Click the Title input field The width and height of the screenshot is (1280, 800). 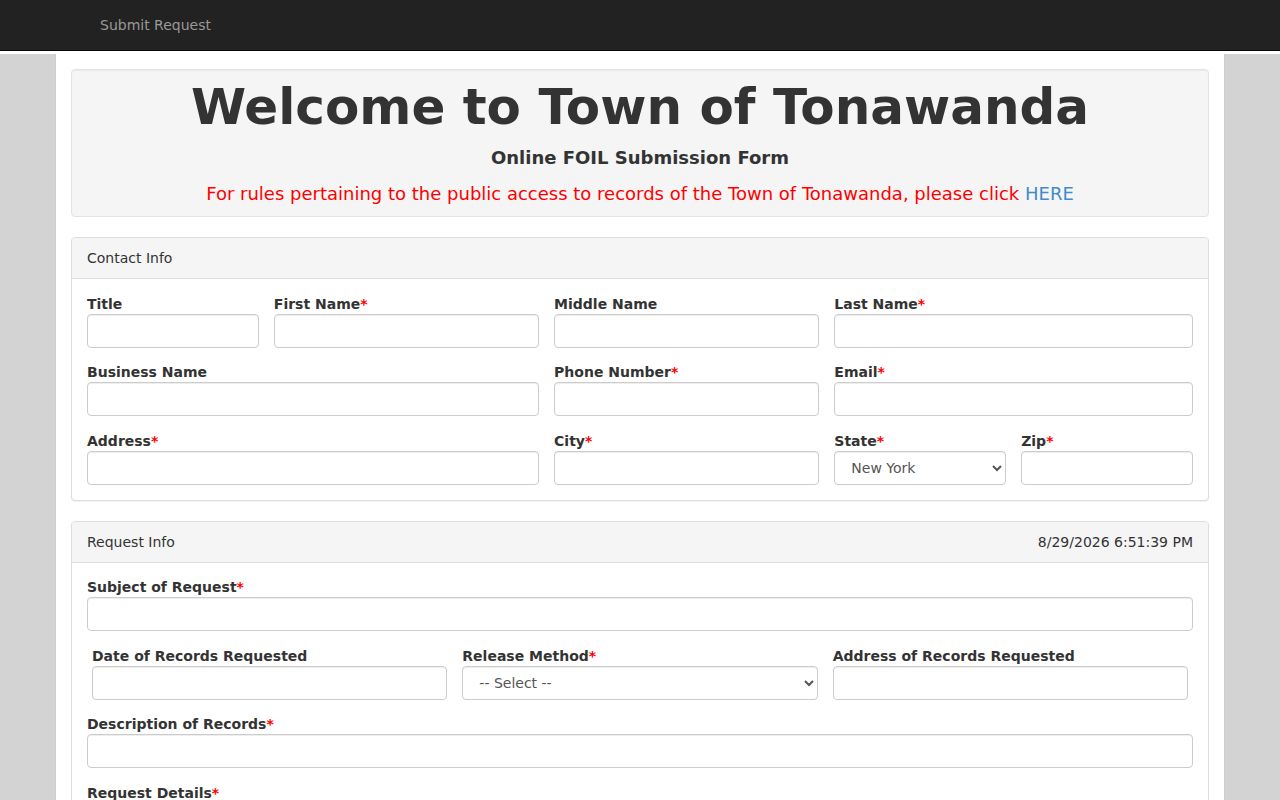tap(173, 331)
